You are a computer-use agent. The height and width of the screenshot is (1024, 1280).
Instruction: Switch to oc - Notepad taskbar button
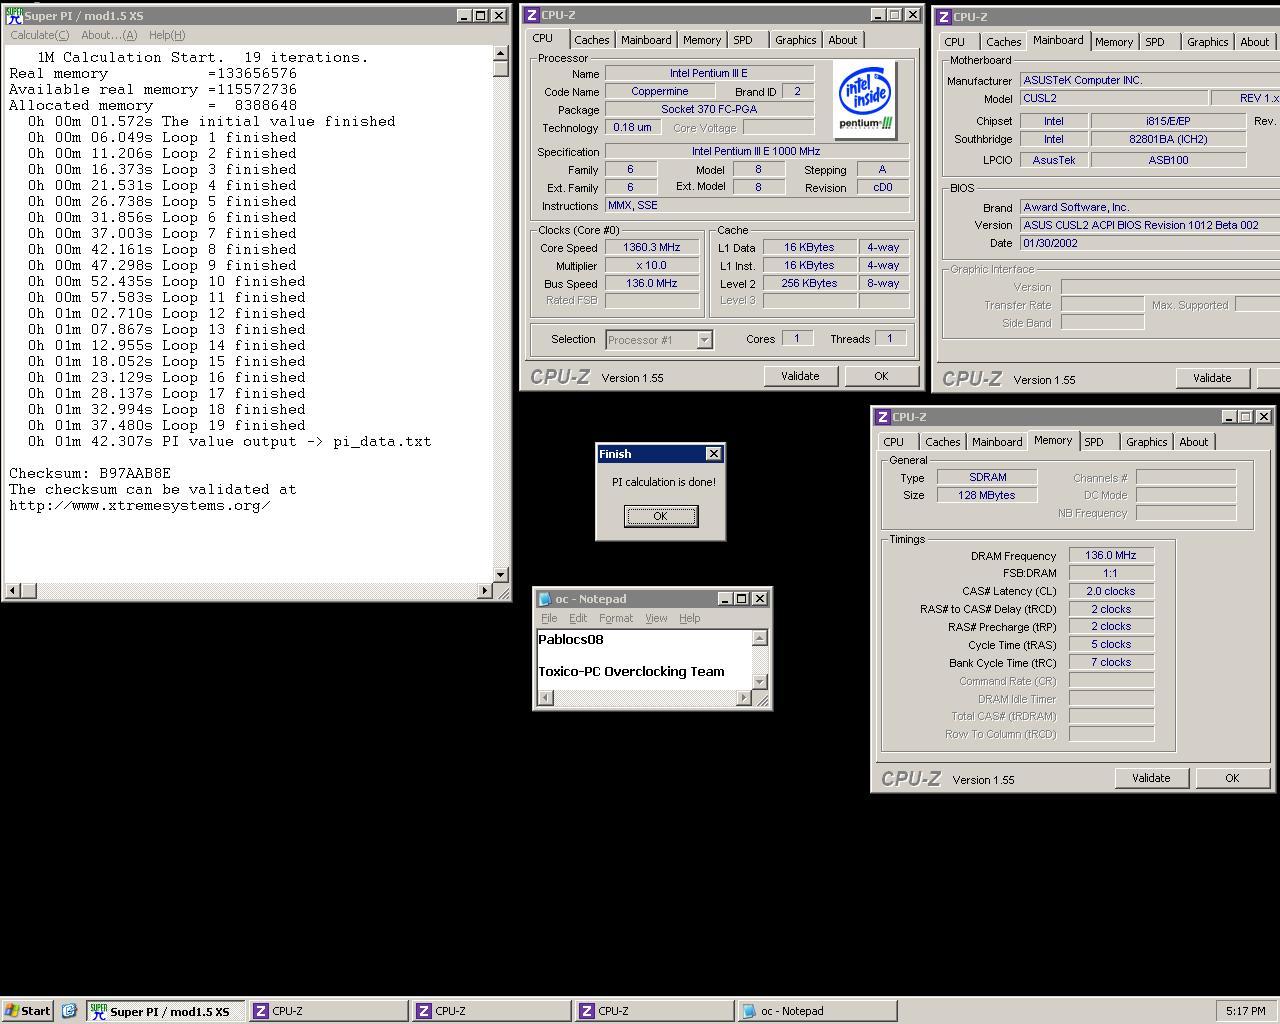coord(817,1011)
